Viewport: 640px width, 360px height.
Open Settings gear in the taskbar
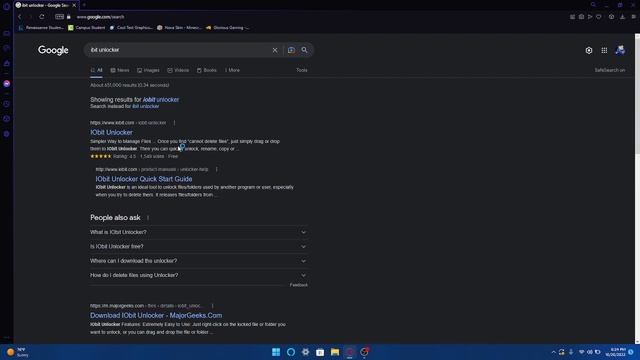click(305, 352)
